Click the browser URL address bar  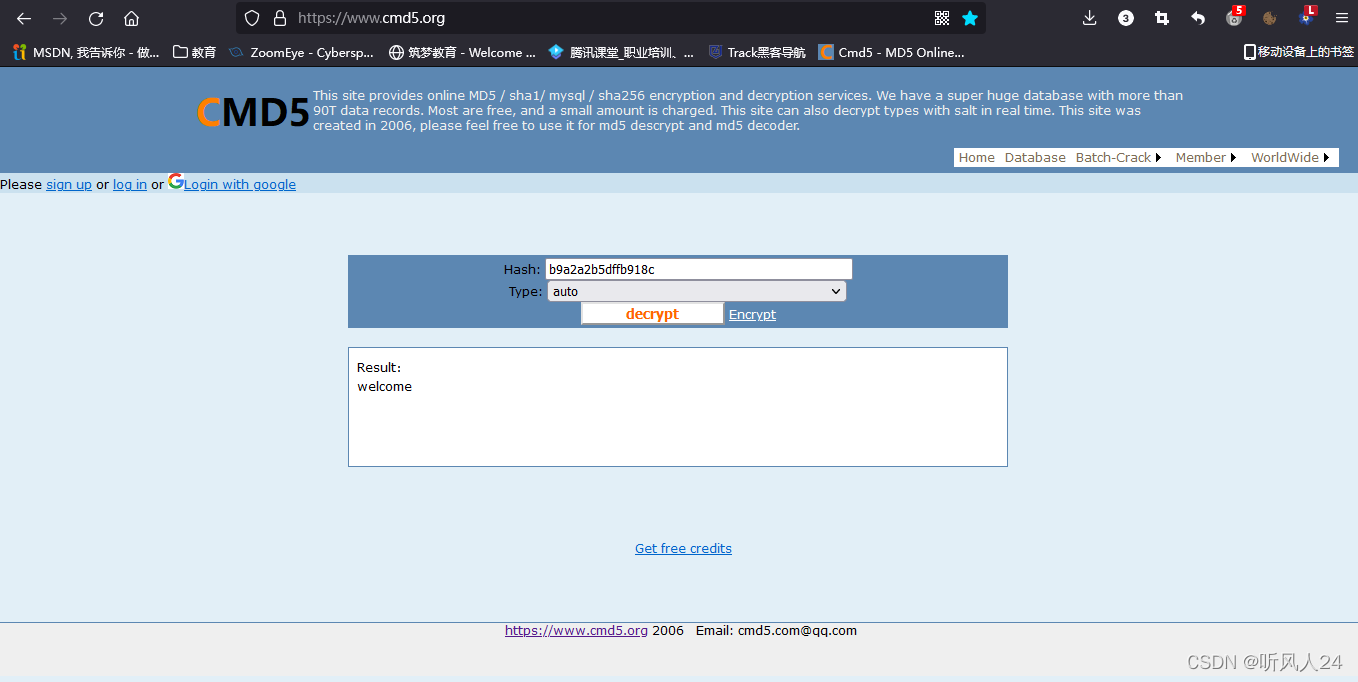[610, 18]
